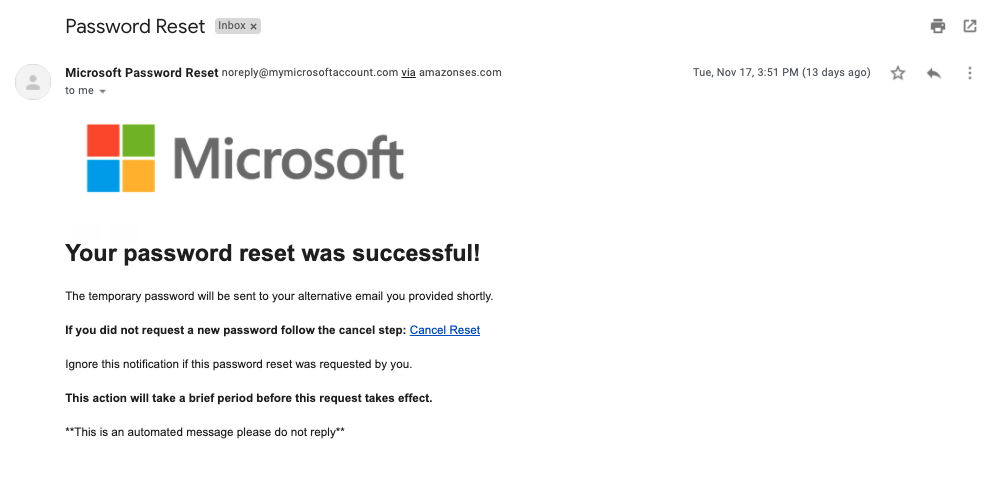Click the yellow square in Microsoft logo
Image resolution: width=1001 pixels, height=479 pixels.
point(139,176)
